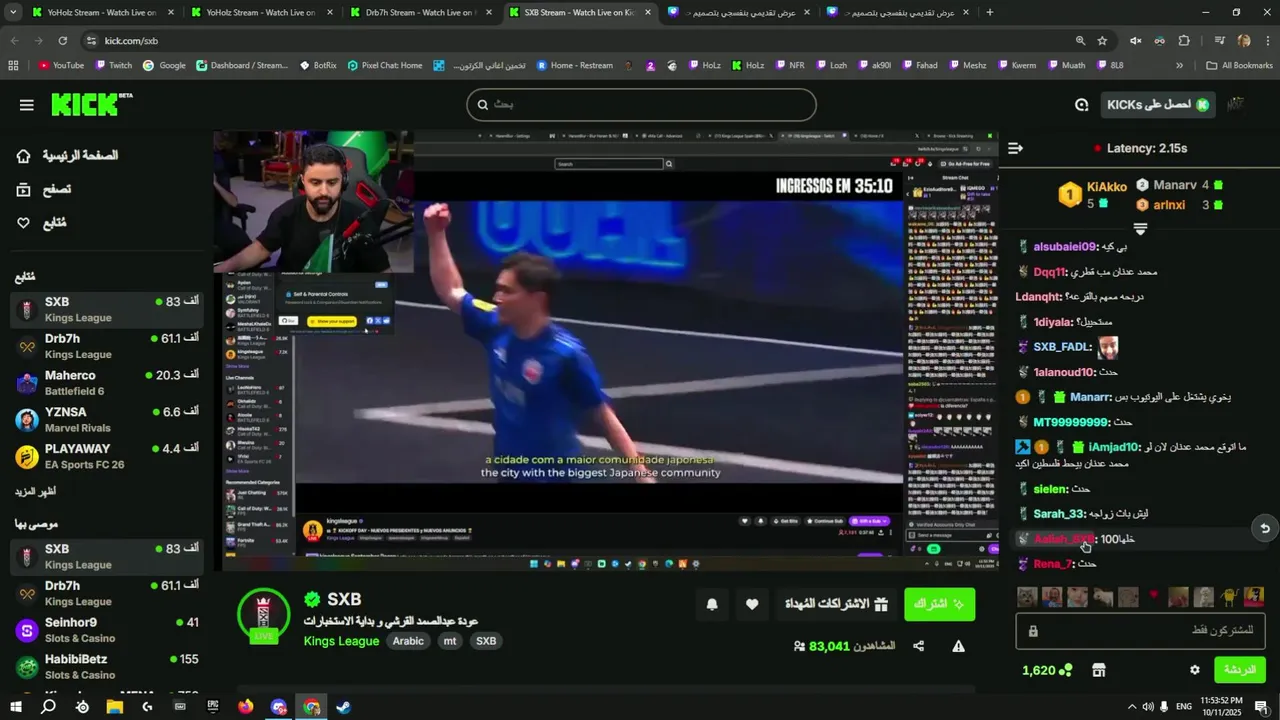Image resolution: width=1280 pixels, height=720 pixels.
Task: Open Firefox from the taskbar
Action: point(246,707)
